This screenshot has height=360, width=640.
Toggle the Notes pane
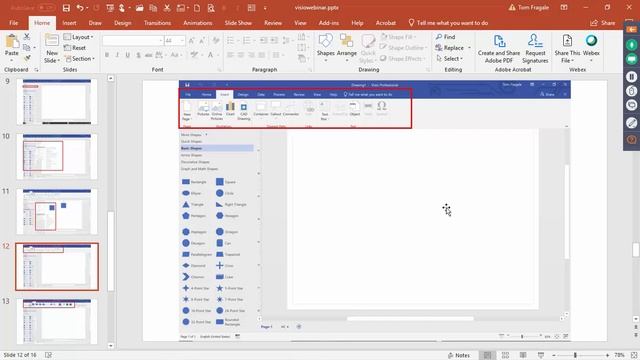tap(459, 355)
